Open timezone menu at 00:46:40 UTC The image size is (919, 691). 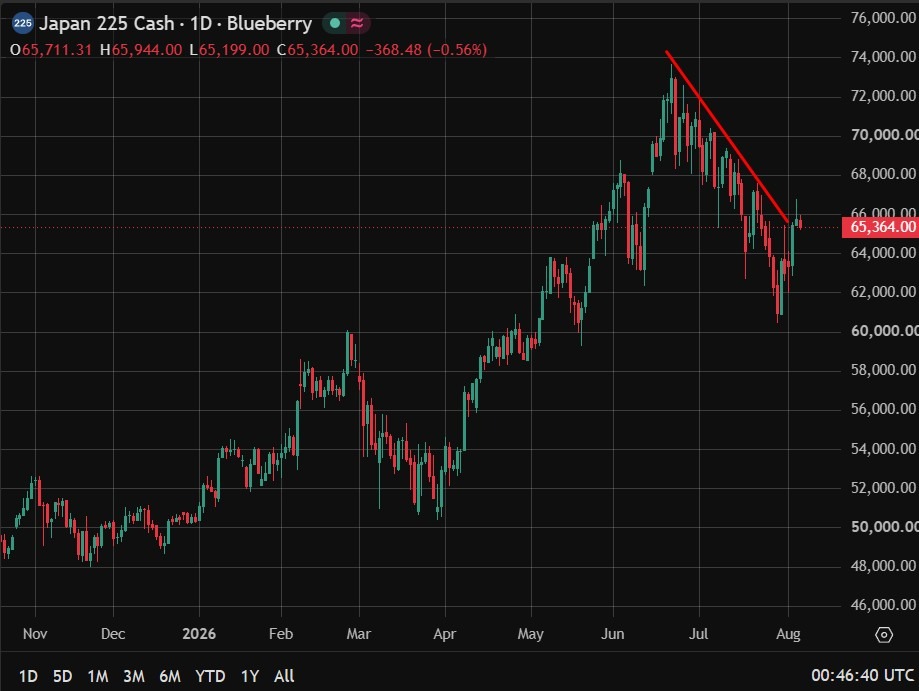[x=863, y=676]
